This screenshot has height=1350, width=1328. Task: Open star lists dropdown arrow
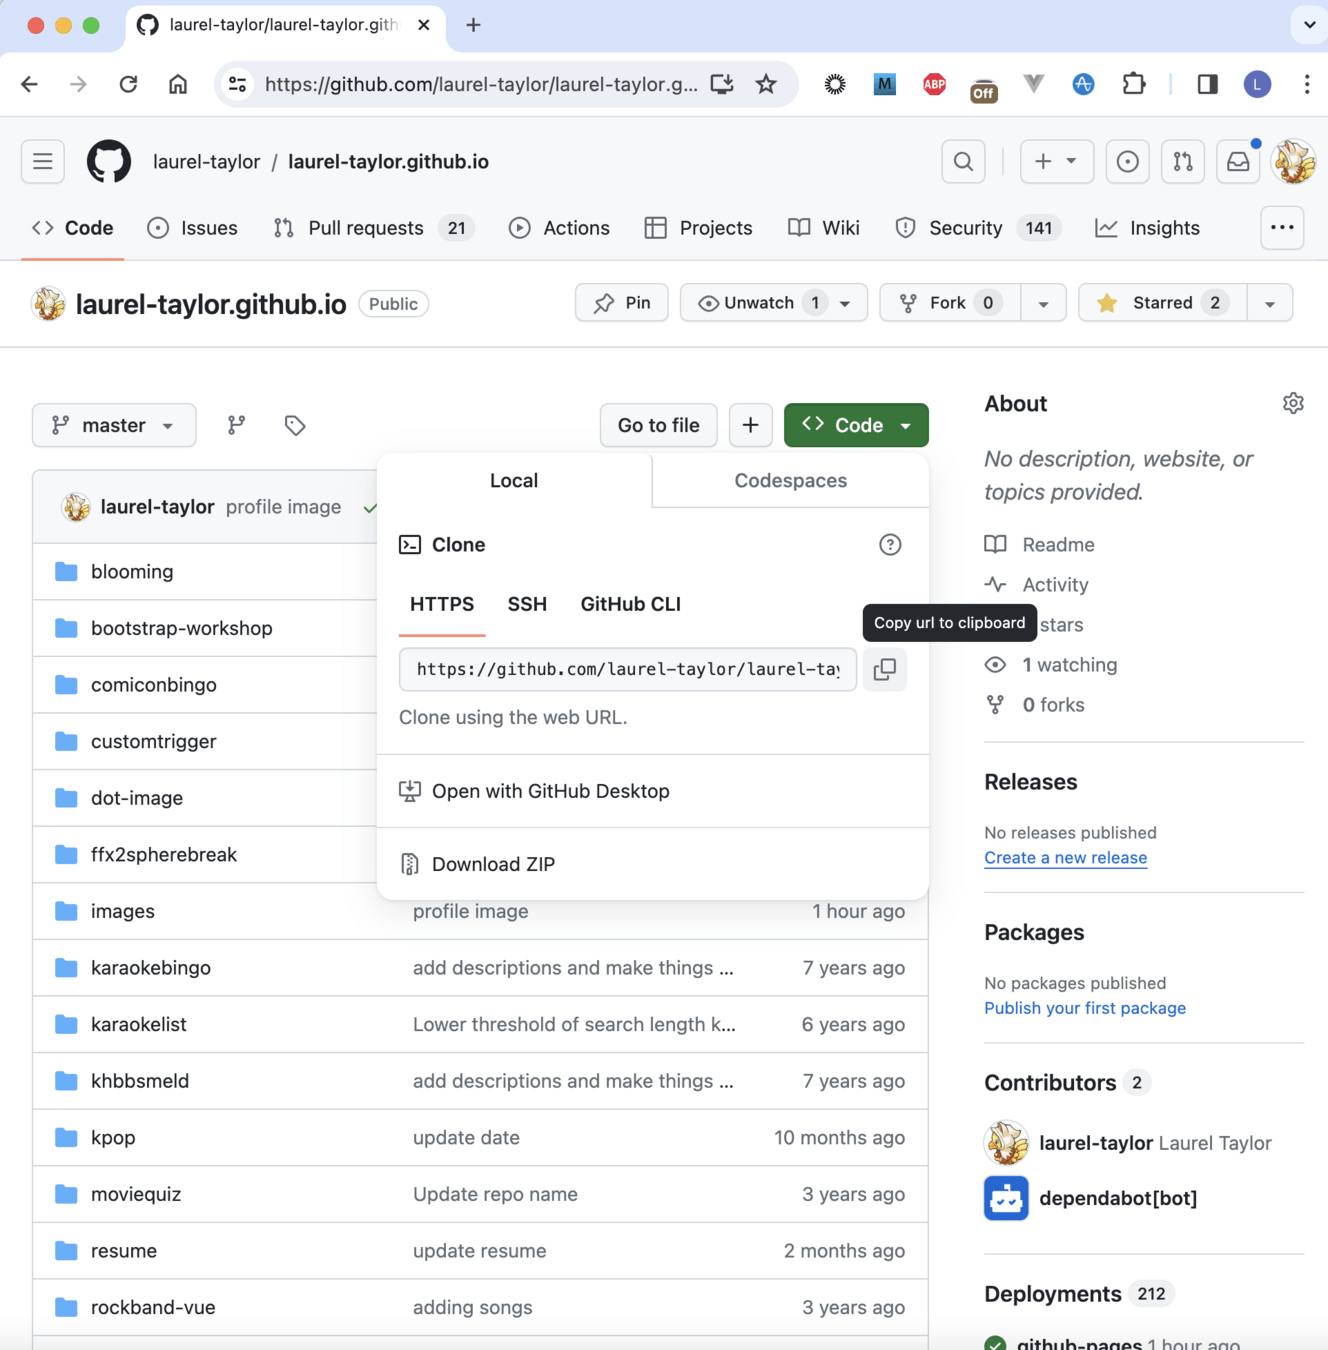(1270, 303)
